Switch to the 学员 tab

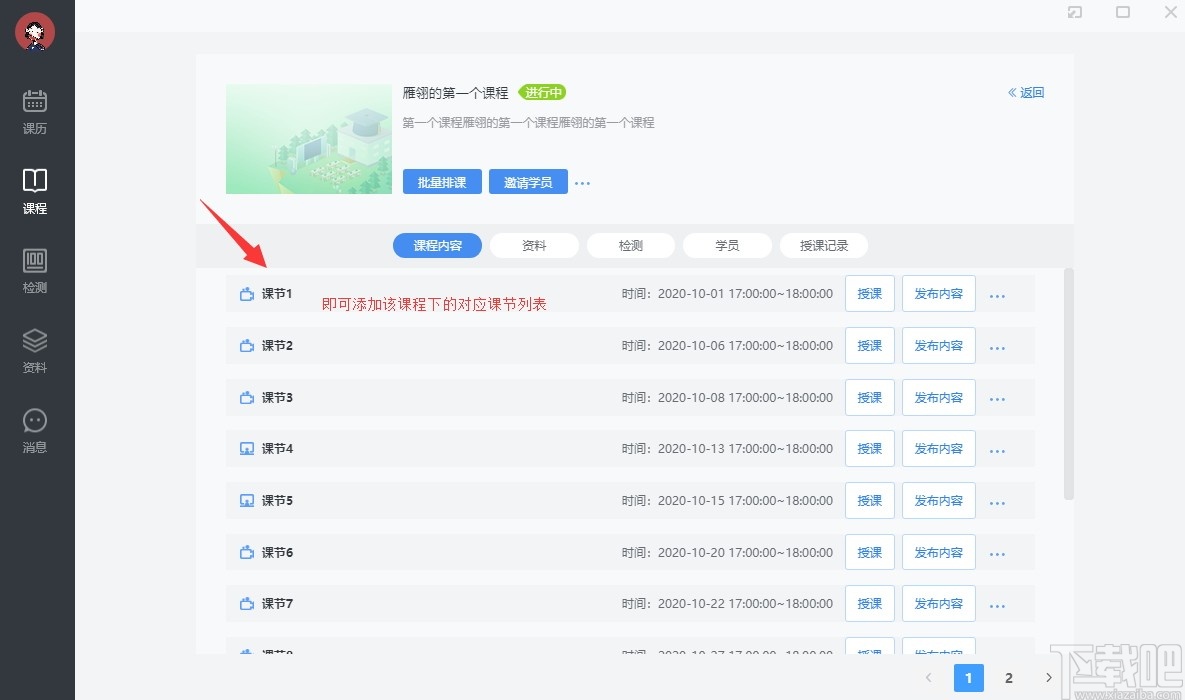tap(727, 245)
